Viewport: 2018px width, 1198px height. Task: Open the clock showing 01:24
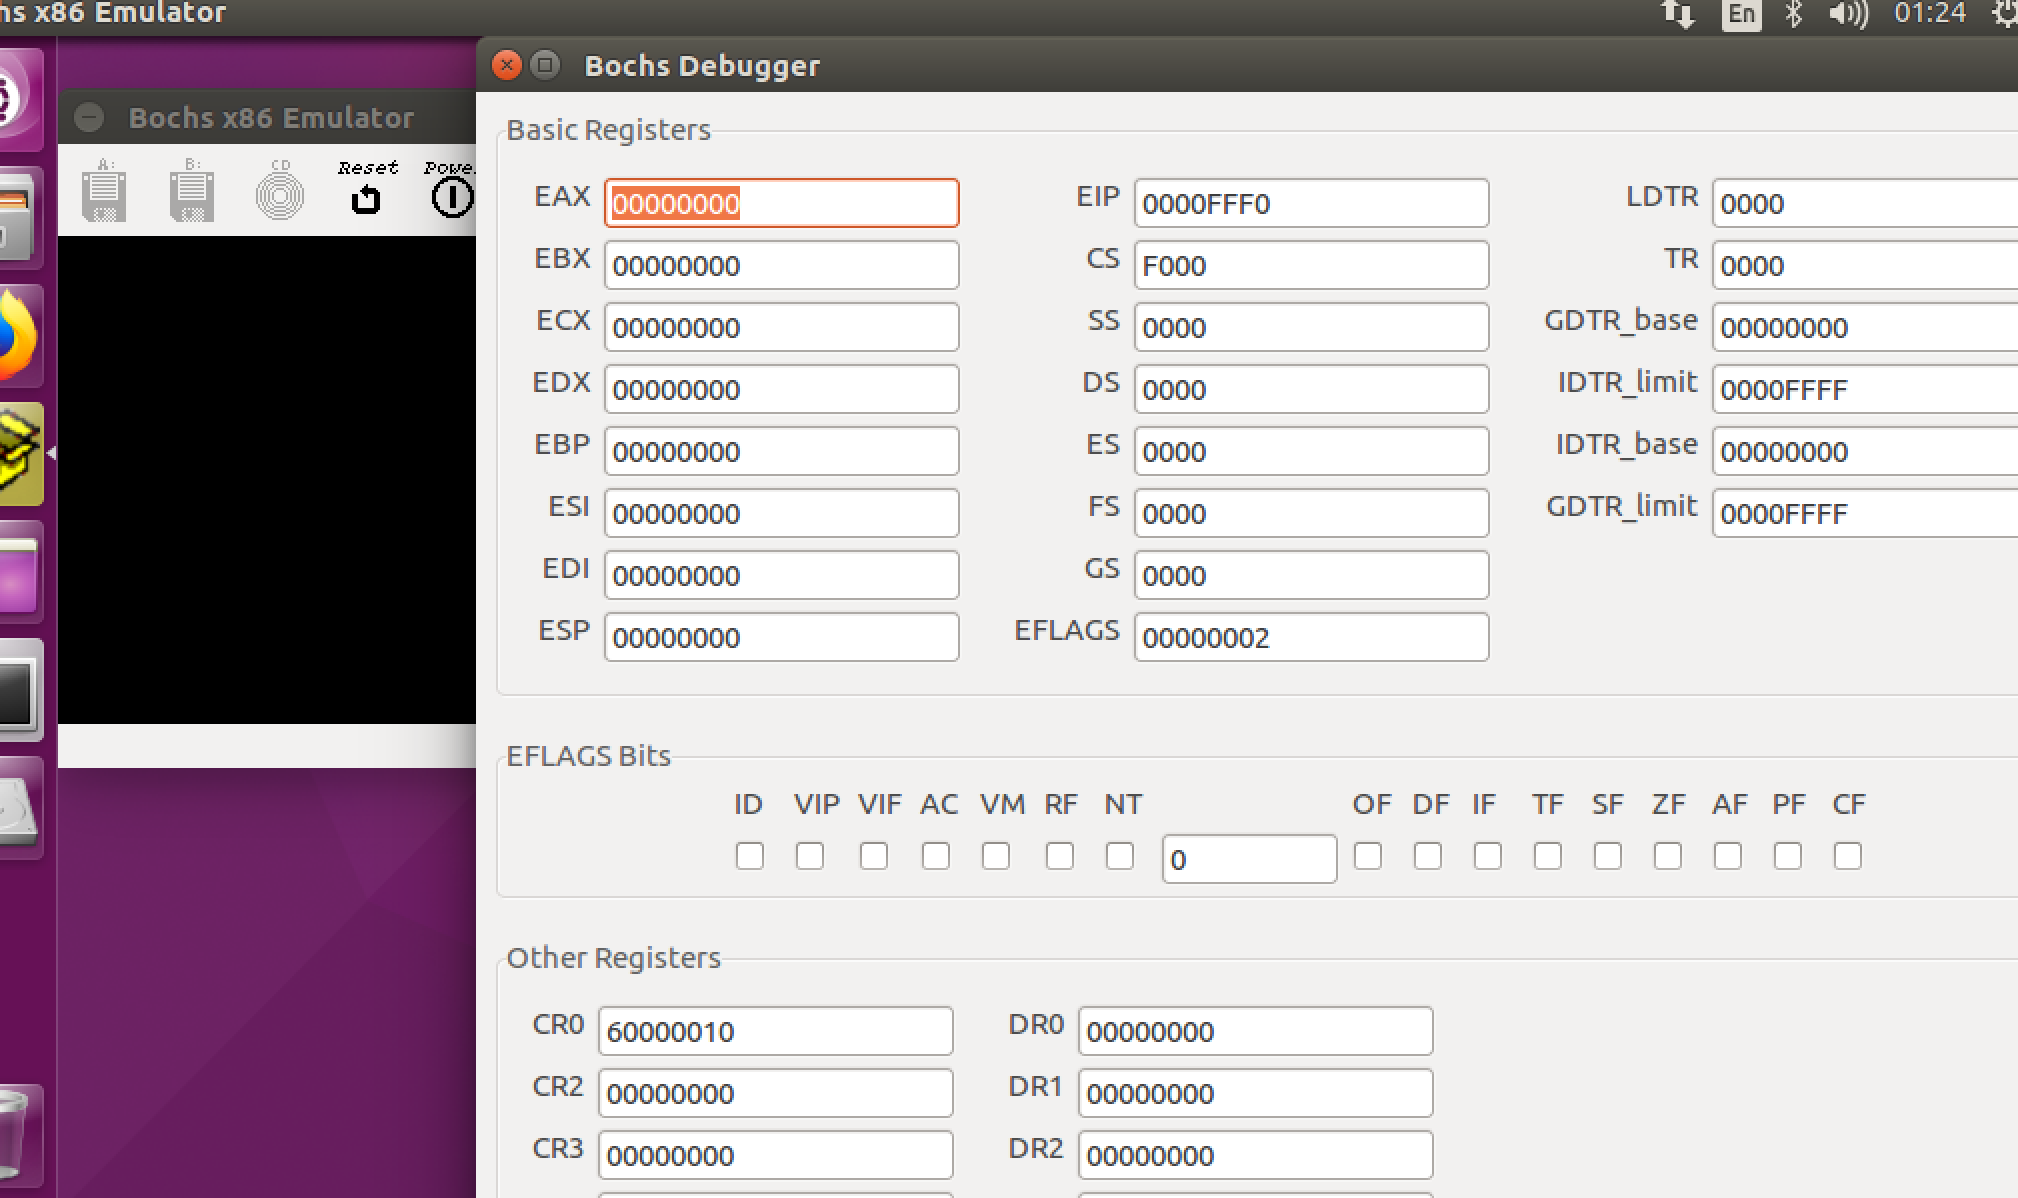pyautogui.click(x=1929, y=14)
